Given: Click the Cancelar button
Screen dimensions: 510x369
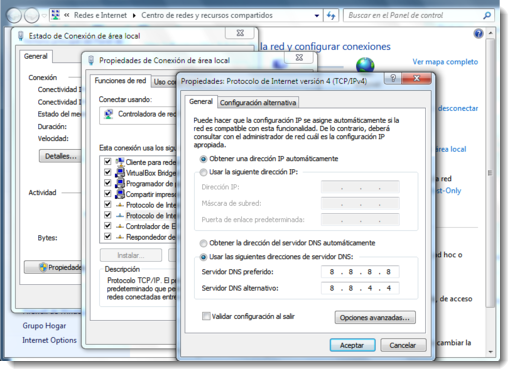Looking at the screenshot, I should [x=403, y=345].
